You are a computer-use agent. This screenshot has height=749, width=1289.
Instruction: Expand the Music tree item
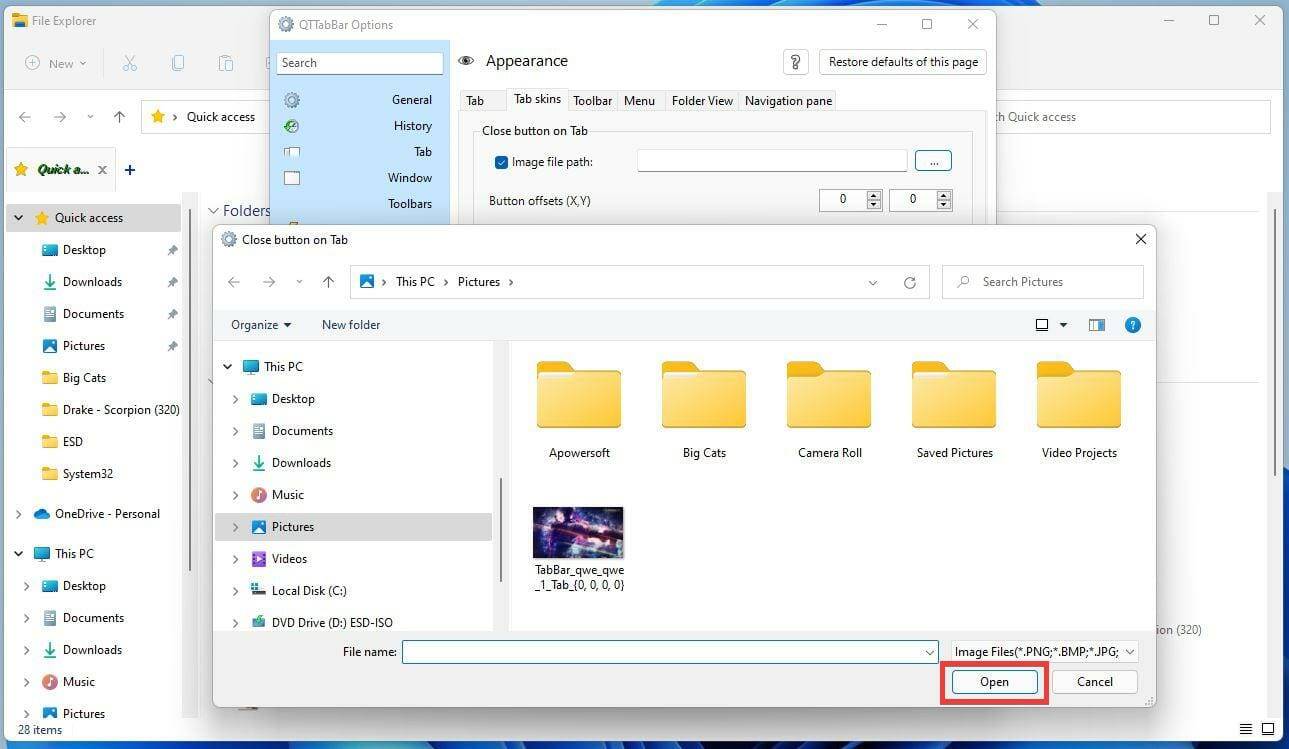tap(235, 494)
